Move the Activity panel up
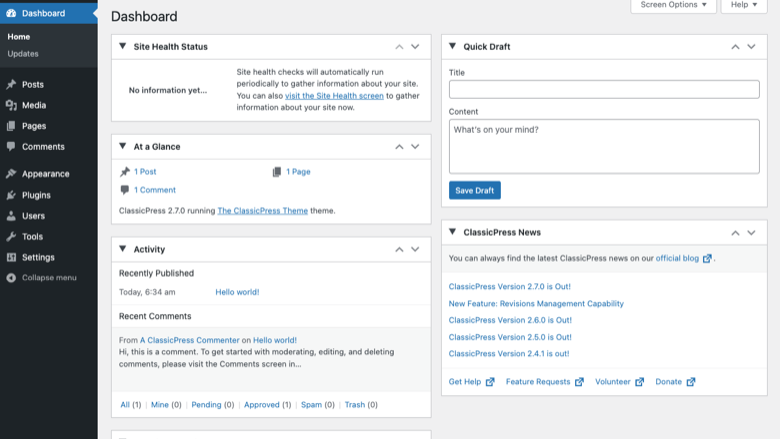The height and width of the screenshot is (439, 780). point(399,250)
